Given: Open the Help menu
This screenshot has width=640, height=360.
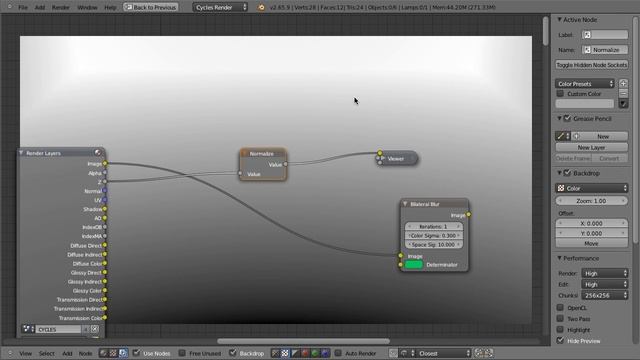Looking at the screenshot, I should tap(110, 7).
